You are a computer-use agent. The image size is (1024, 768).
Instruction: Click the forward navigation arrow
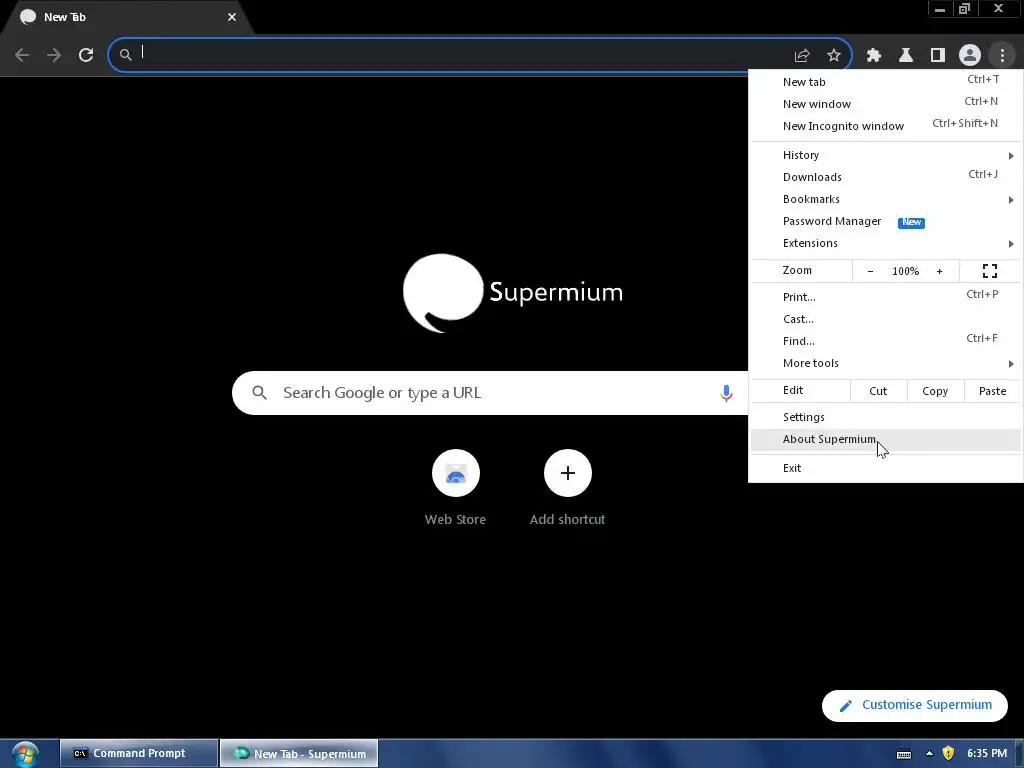[54, 55]
